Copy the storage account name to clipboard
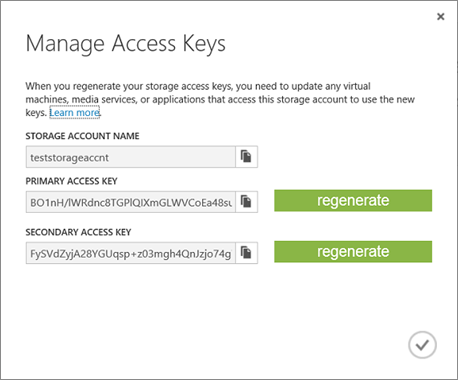Viewport: 458px width, 380px height. (x=246, y=157)
